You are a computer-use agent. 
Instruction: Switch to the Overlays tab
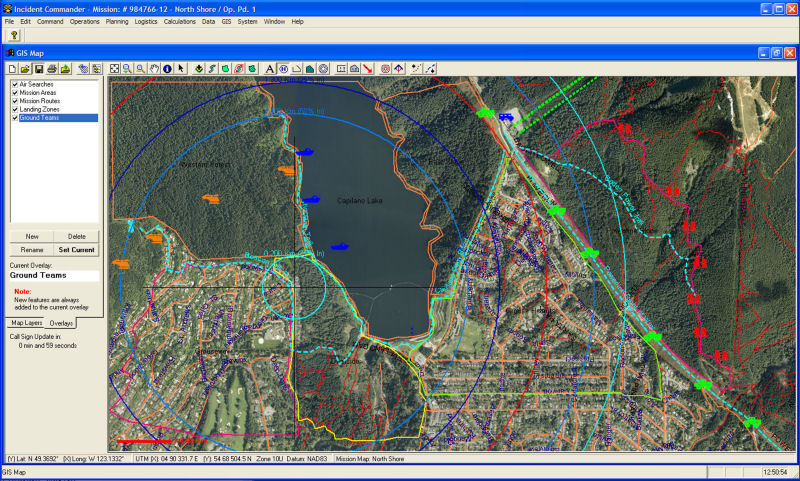[x=61, y=323]
